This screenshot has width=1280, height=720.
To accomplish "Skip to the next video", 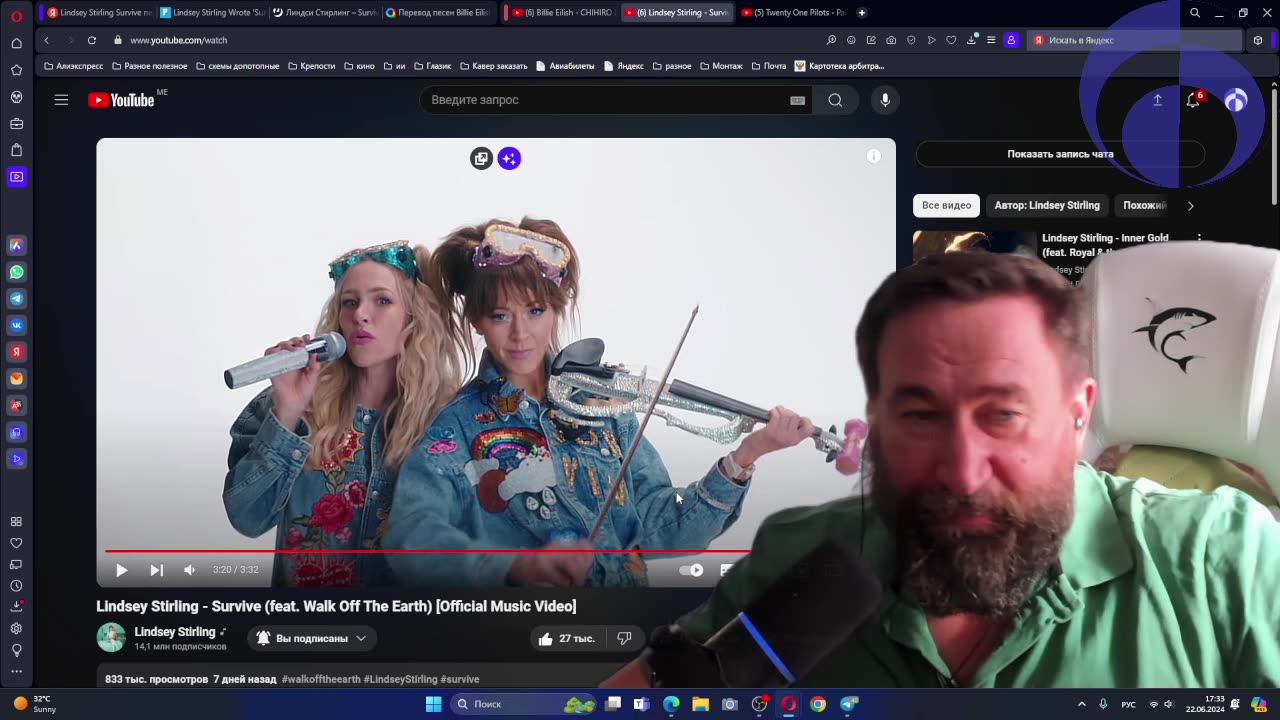I will coord(156,570).
